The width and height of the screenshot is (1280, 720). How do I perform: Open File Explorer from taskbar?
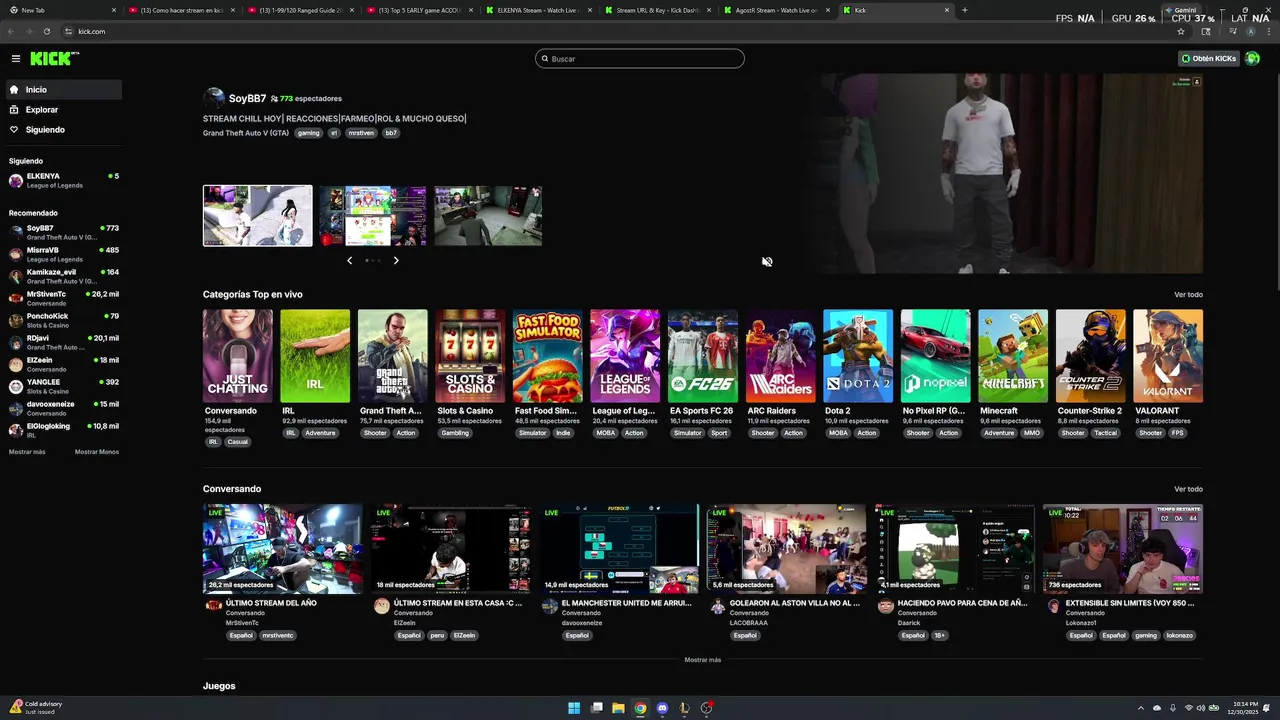click(618, 708)
